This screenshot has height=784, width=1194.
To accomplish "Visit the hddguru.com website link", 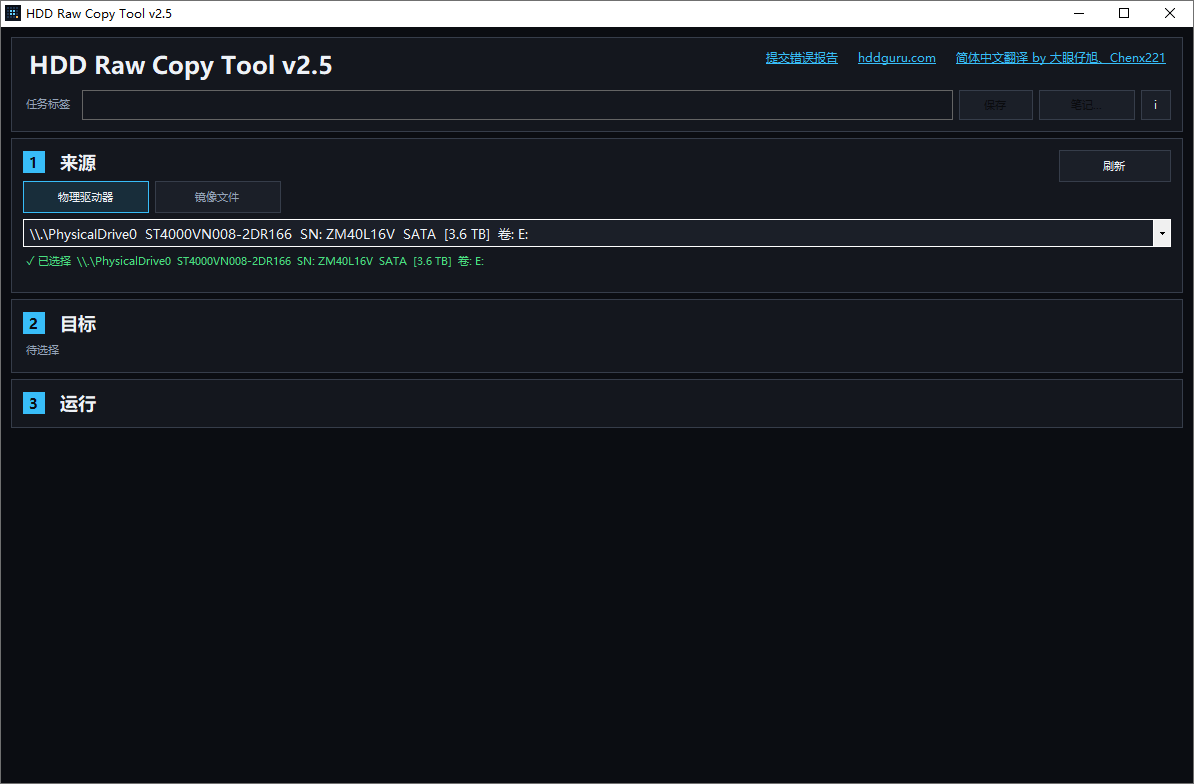I will coord(896,58).
